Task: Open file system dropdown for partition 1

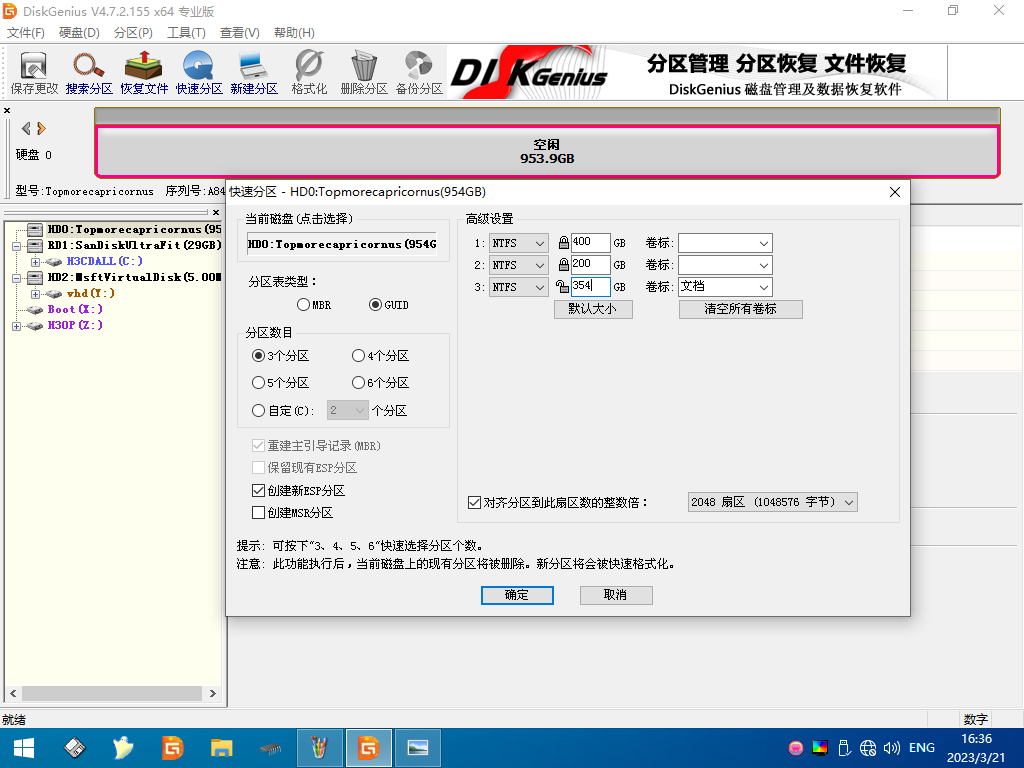Action: 519,243
